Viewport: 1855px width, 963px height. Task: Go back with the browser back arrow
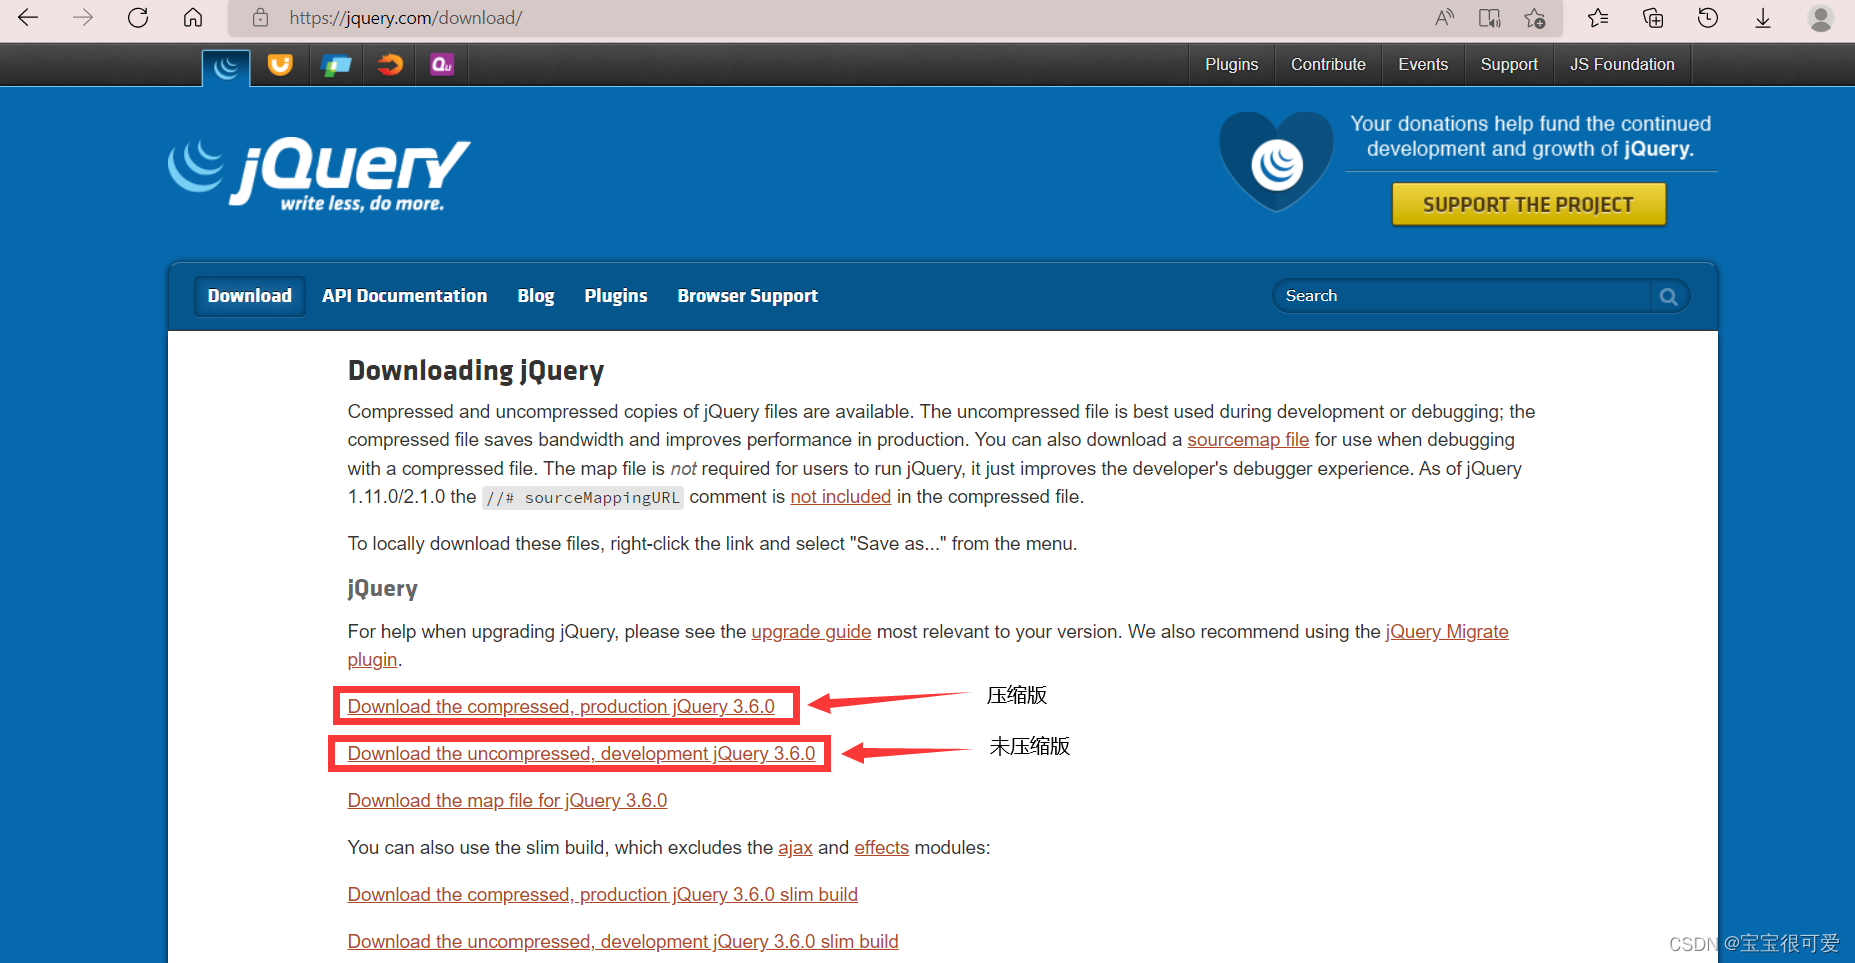28,17
